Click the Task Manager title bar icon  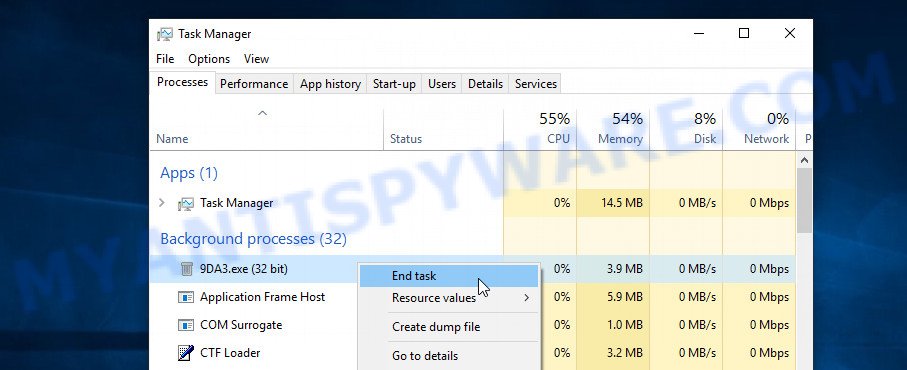[x=164, y=34]
